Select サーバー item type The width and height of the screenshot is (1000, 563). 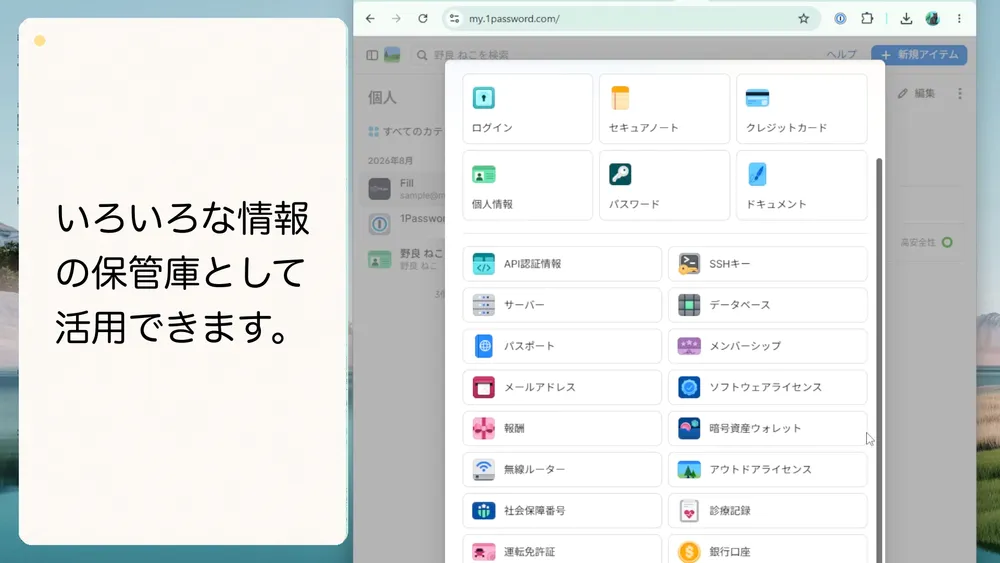[562, 305]
